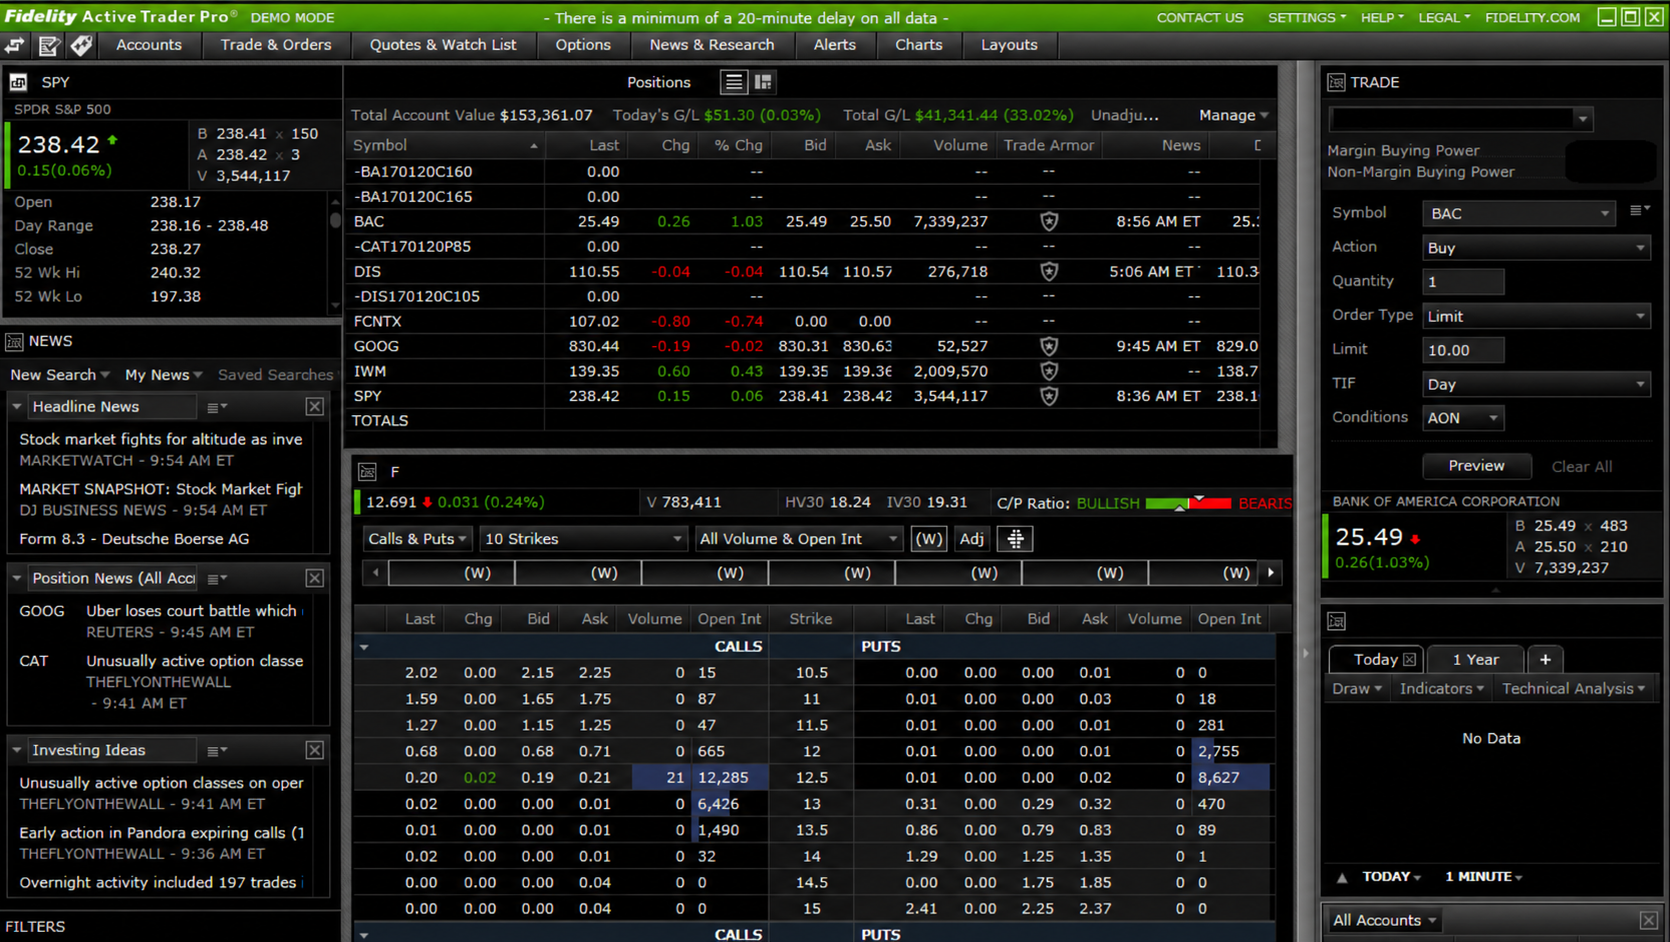Open the trade ticket notepad icon

(x=48, y=45)
